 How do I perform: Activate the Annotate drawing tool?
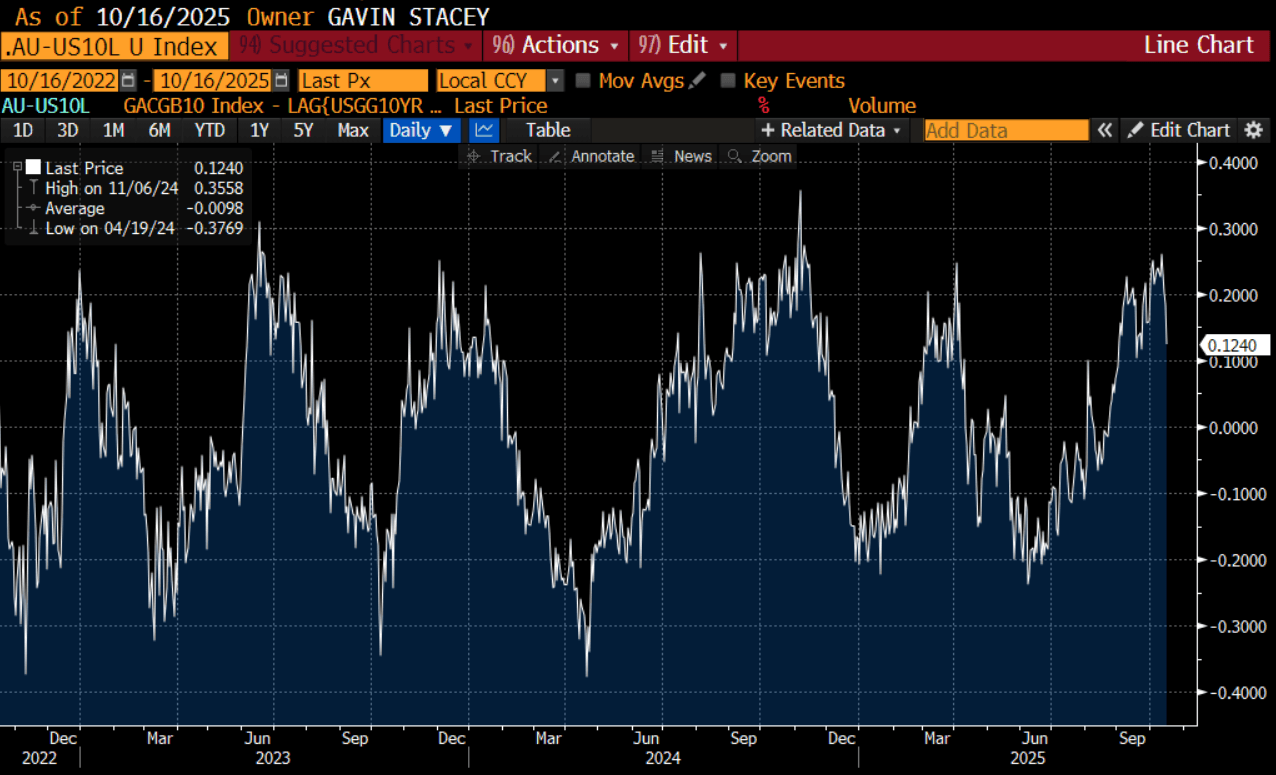pos(592,156)
